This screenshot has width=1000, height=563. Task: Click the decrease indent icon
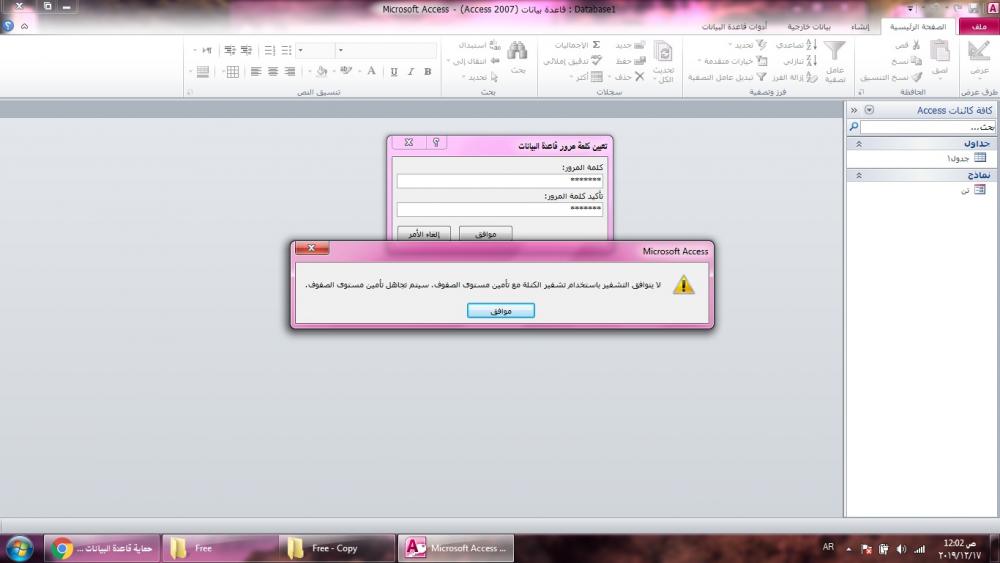point(246,50)
